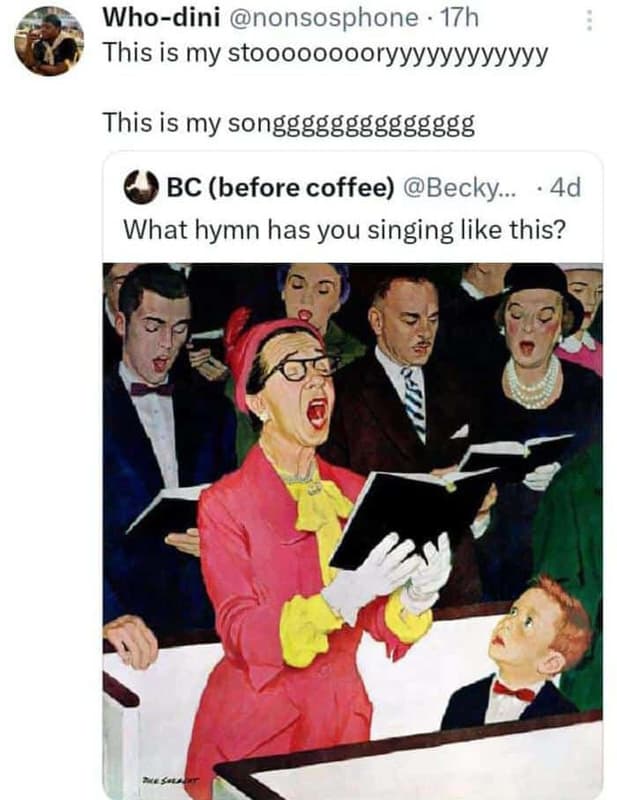617x800 pixels.
Task: Open the 17h timestamp link
Action: [x=461, y=17]
